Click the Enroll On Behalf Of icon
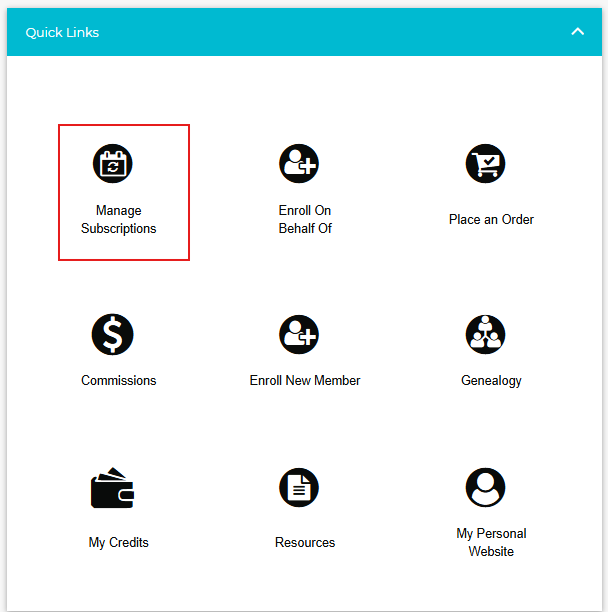 coord(299,163)
